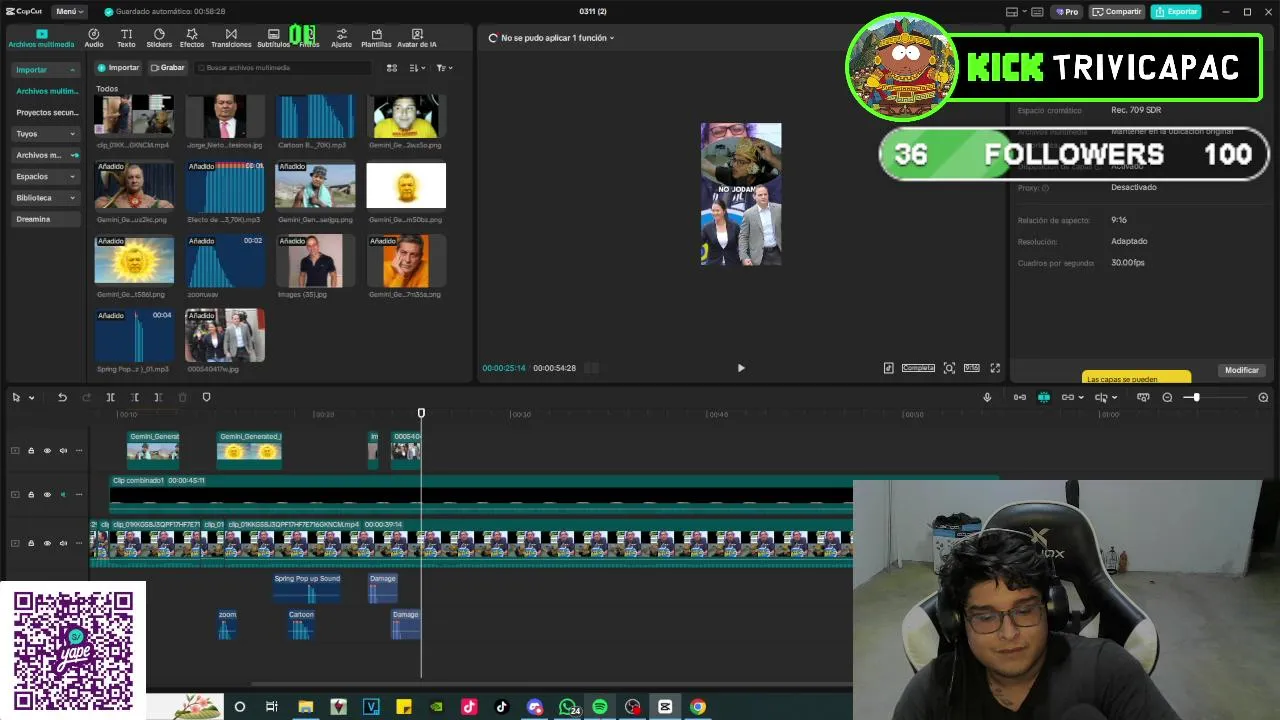Click the microphone voice-over record icon
Screen dimensions: 1280x720
tap(987, 397)
